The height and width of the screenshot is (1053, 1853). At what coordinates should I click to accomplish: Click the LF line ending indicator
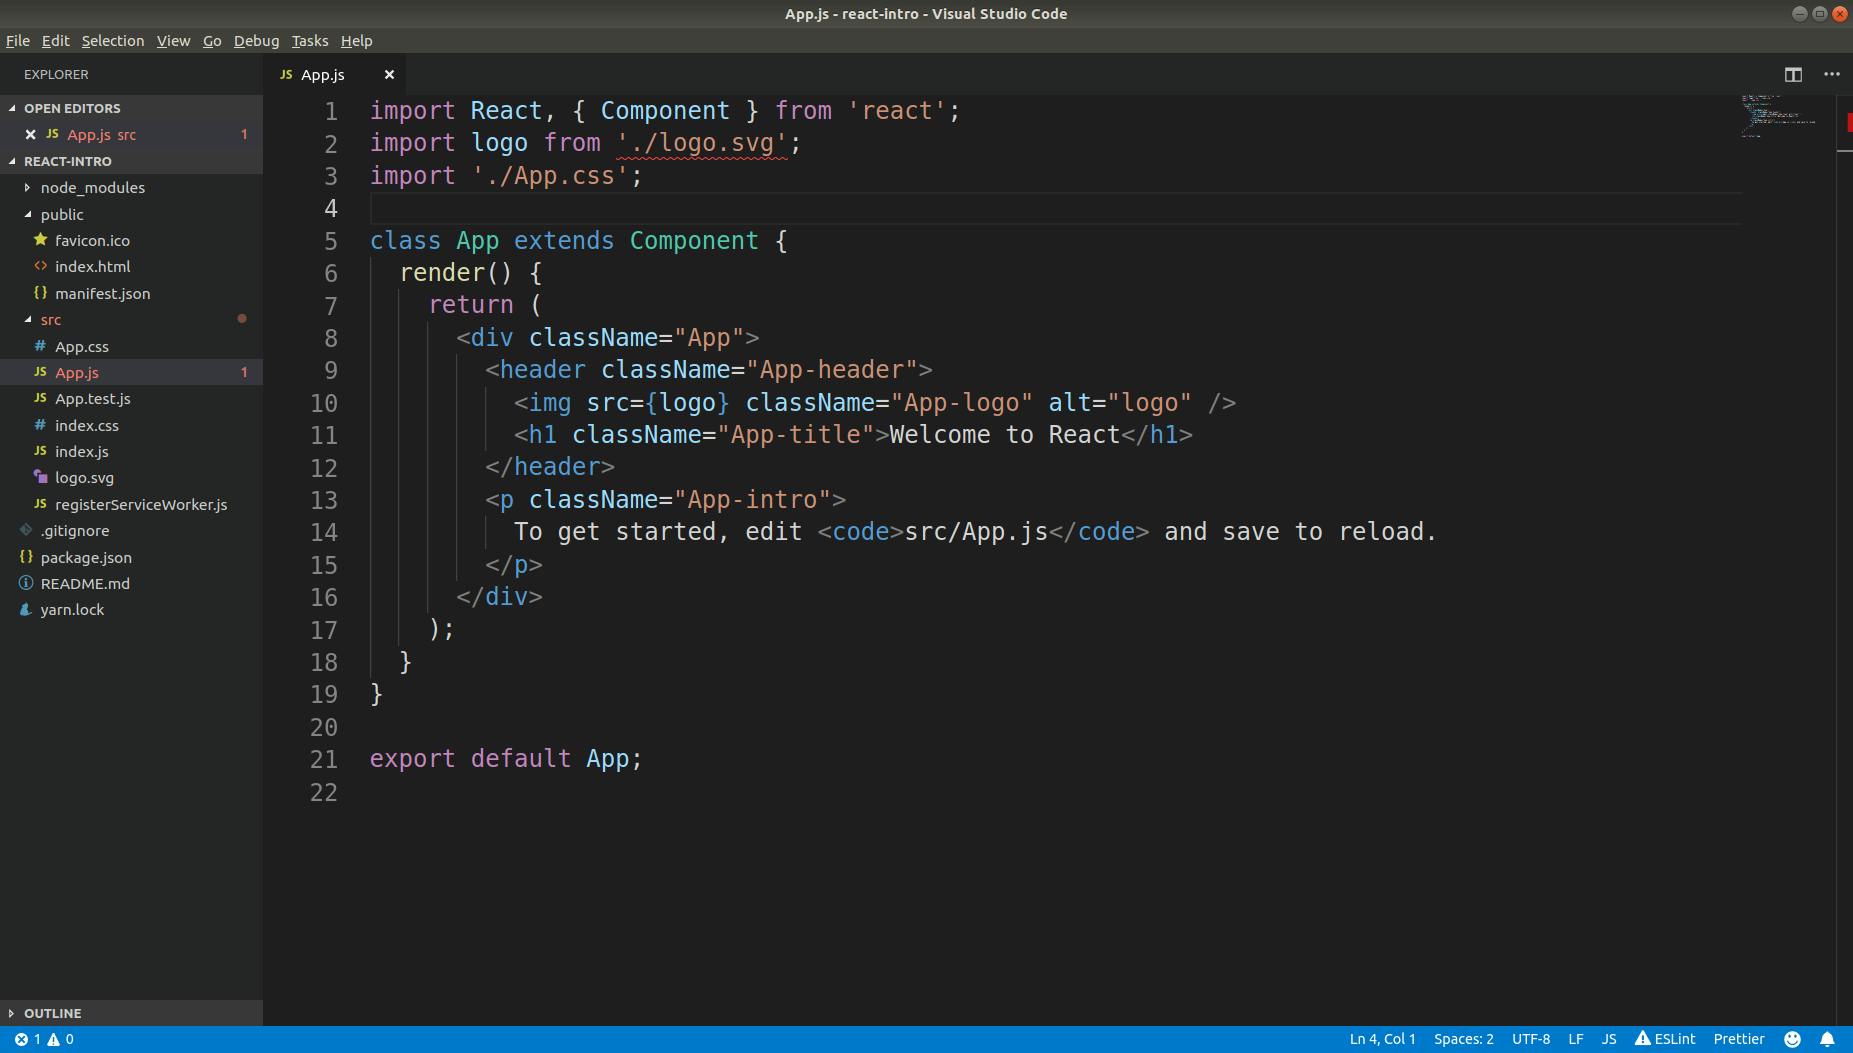tap(1575, 1039)
